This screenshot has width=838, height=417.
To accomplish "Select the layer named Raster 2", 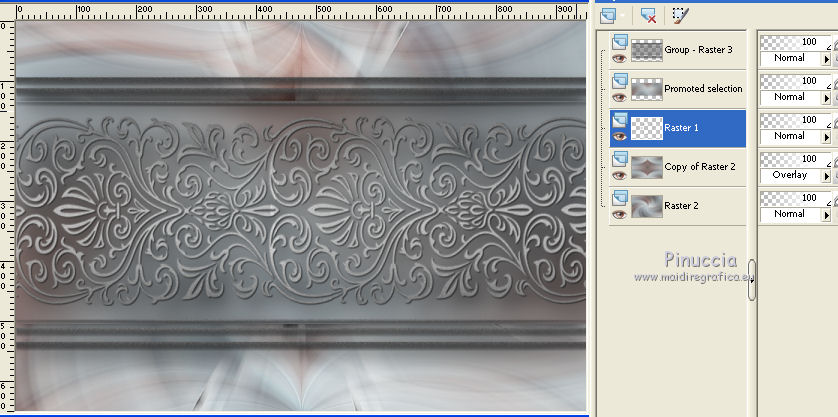I will tap(681, 206).
